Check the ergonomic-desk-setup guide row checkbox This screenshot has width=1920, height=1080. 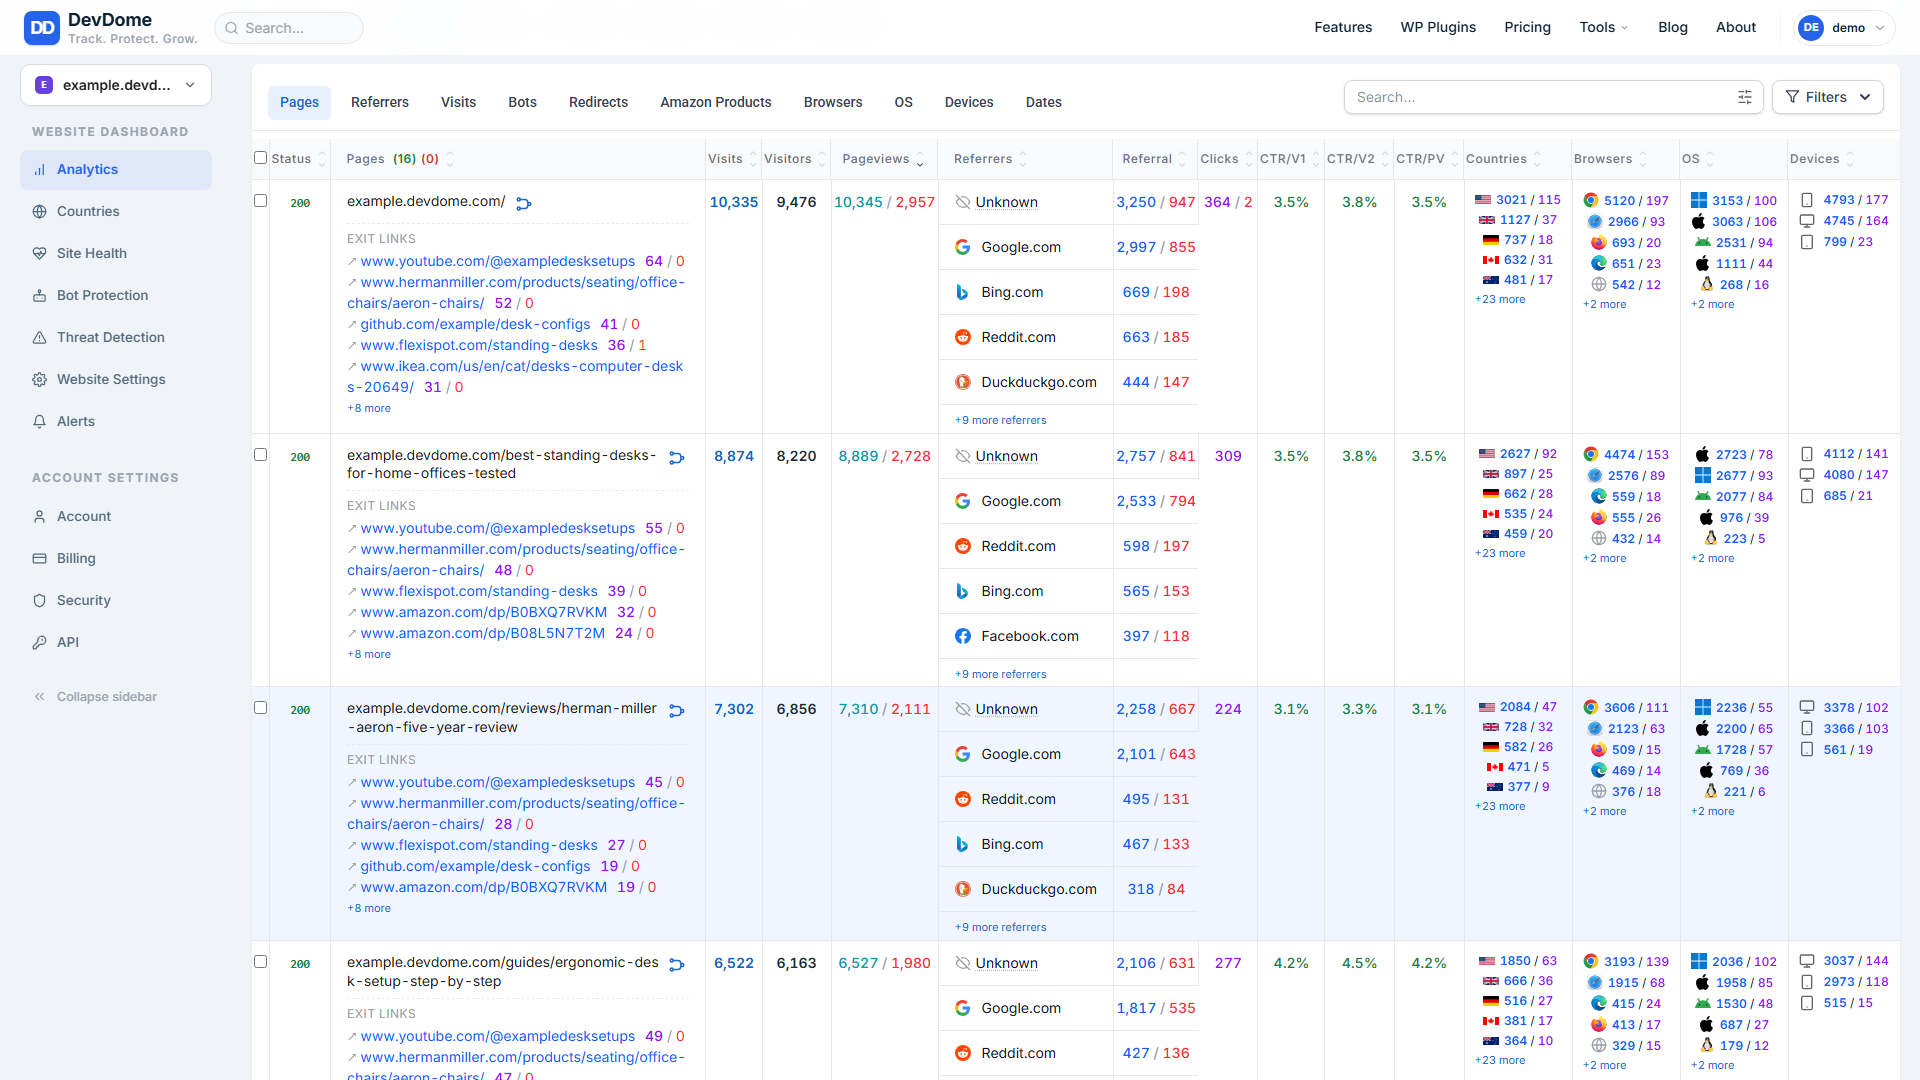(x=261, y=962)
